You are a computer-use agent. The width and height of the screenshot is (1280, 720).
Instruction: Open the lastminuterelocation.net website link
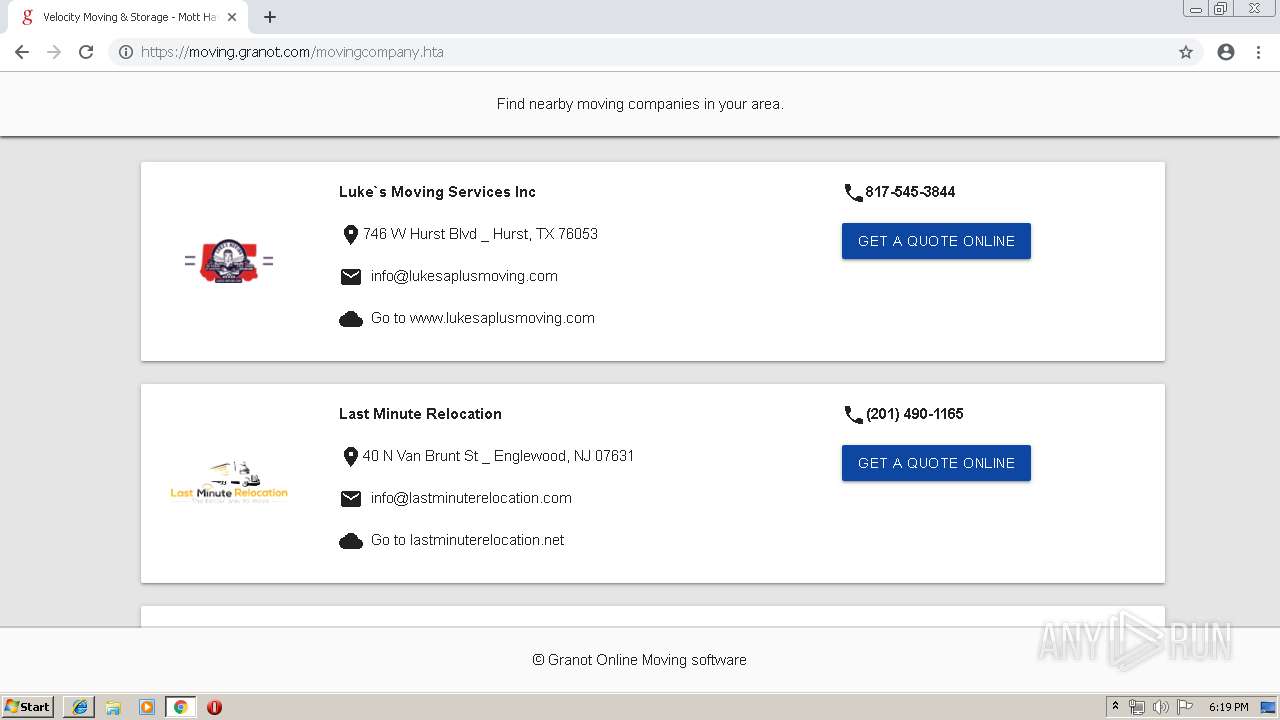click(x=468, y=540)
